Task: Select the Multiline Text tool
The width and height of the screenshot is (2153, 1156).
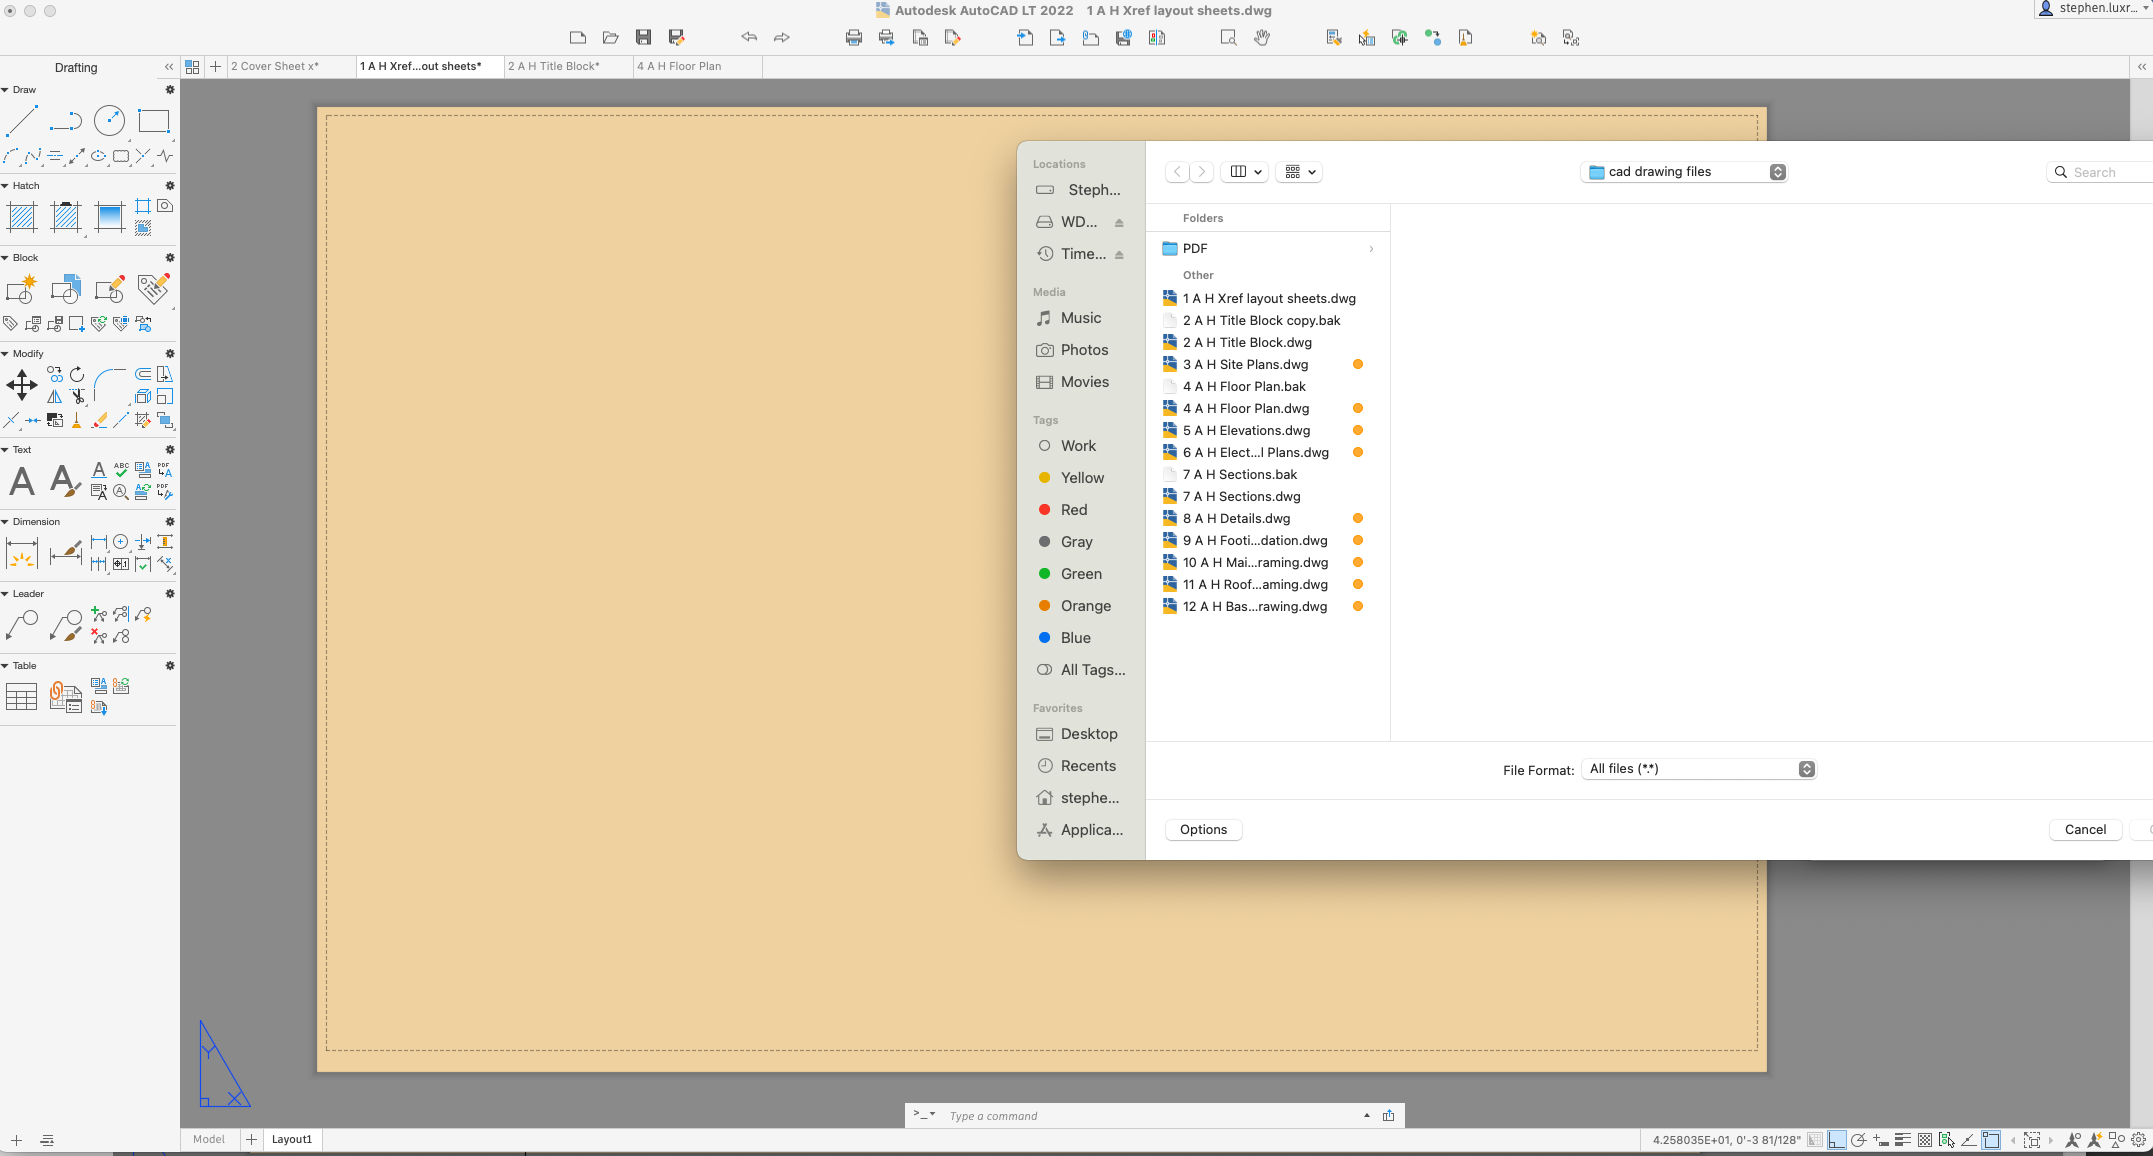Action: (x=21, y=481)
